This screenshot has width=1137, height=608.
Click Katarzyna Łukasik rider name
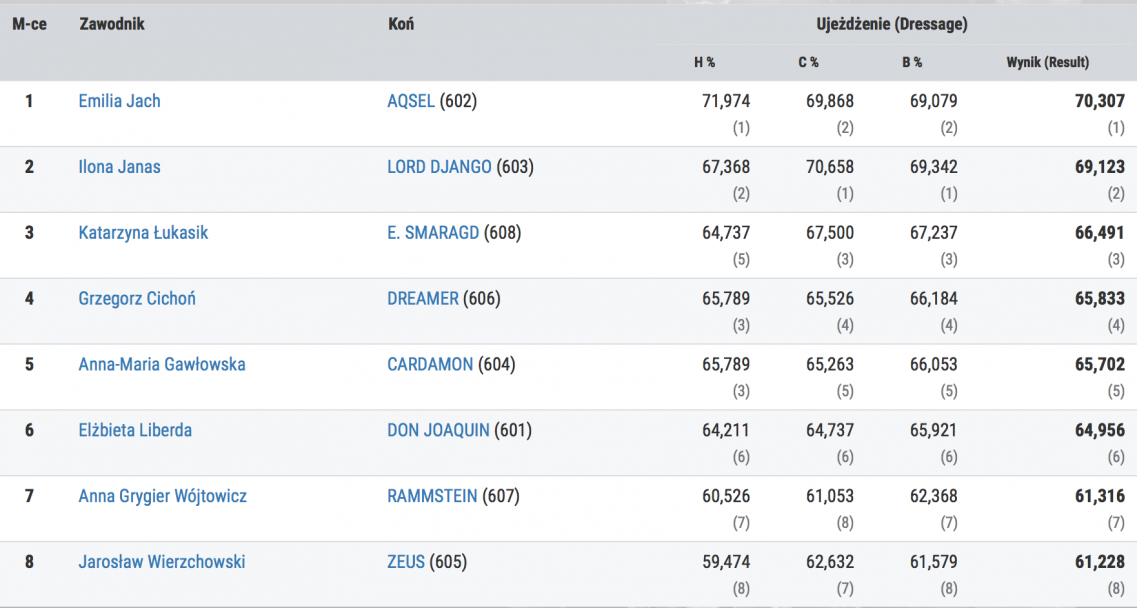143,233
